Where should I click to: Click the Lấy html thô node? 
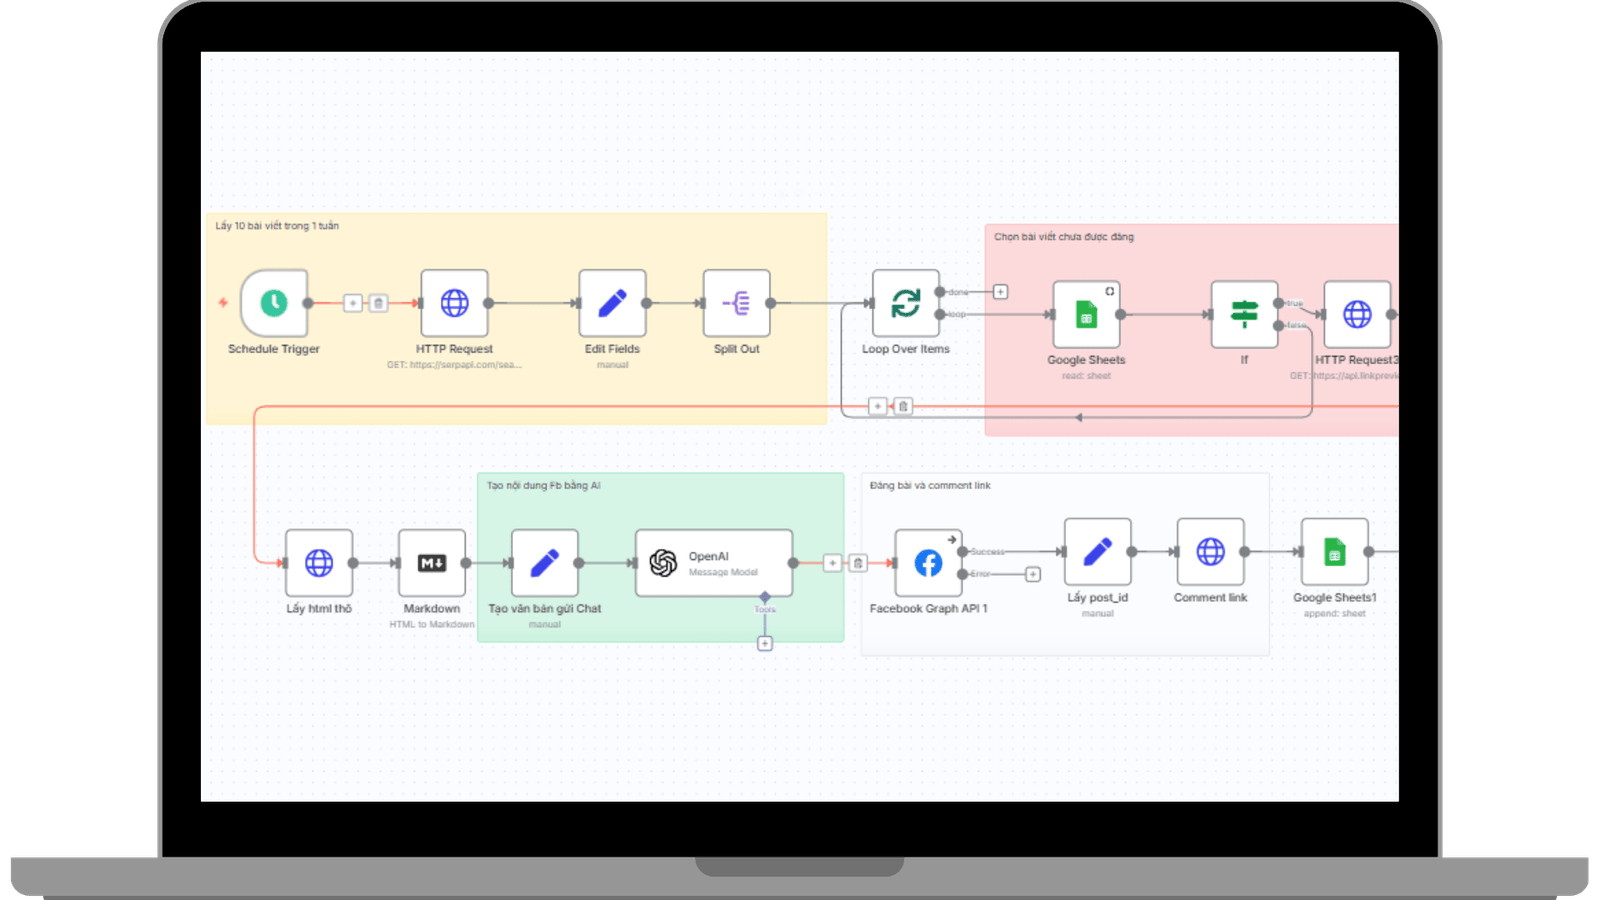click(x=319, y=563)
